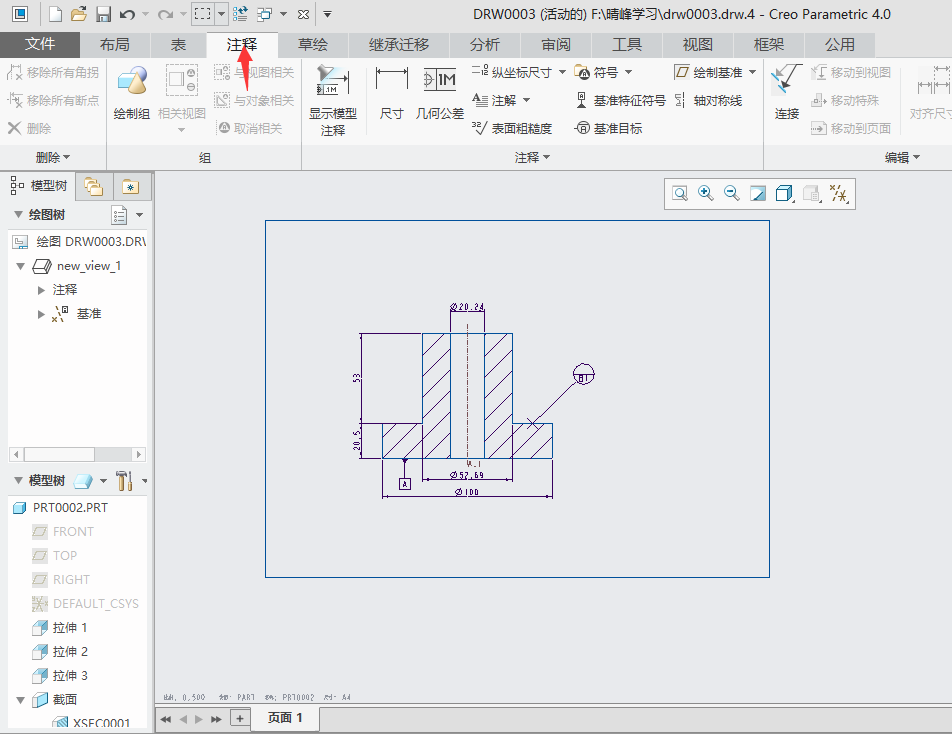The width and height of the screenshot is (952, 734).
Task: Click the drawing tree horizontal scrollbar
Action: [77, 454]
